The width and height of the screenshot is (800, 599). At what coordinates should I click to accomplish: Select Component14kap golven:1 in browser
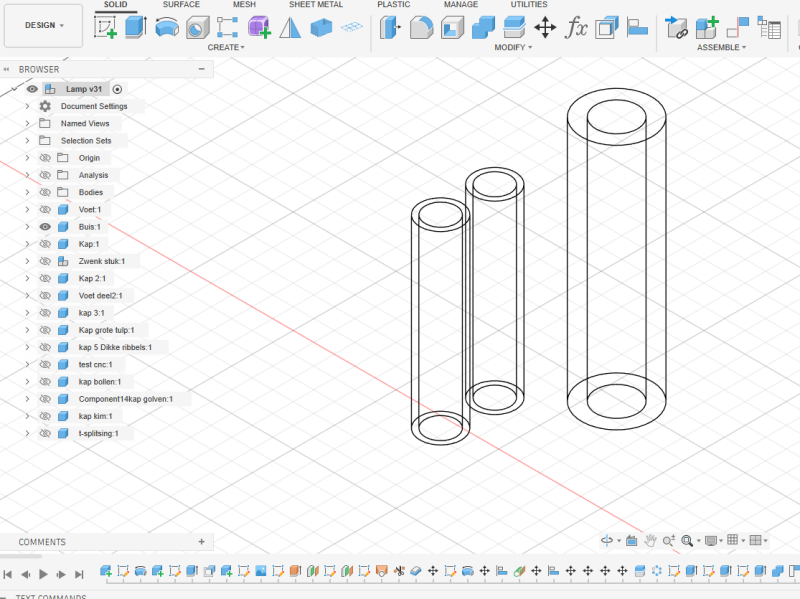(x=126, y=399)
